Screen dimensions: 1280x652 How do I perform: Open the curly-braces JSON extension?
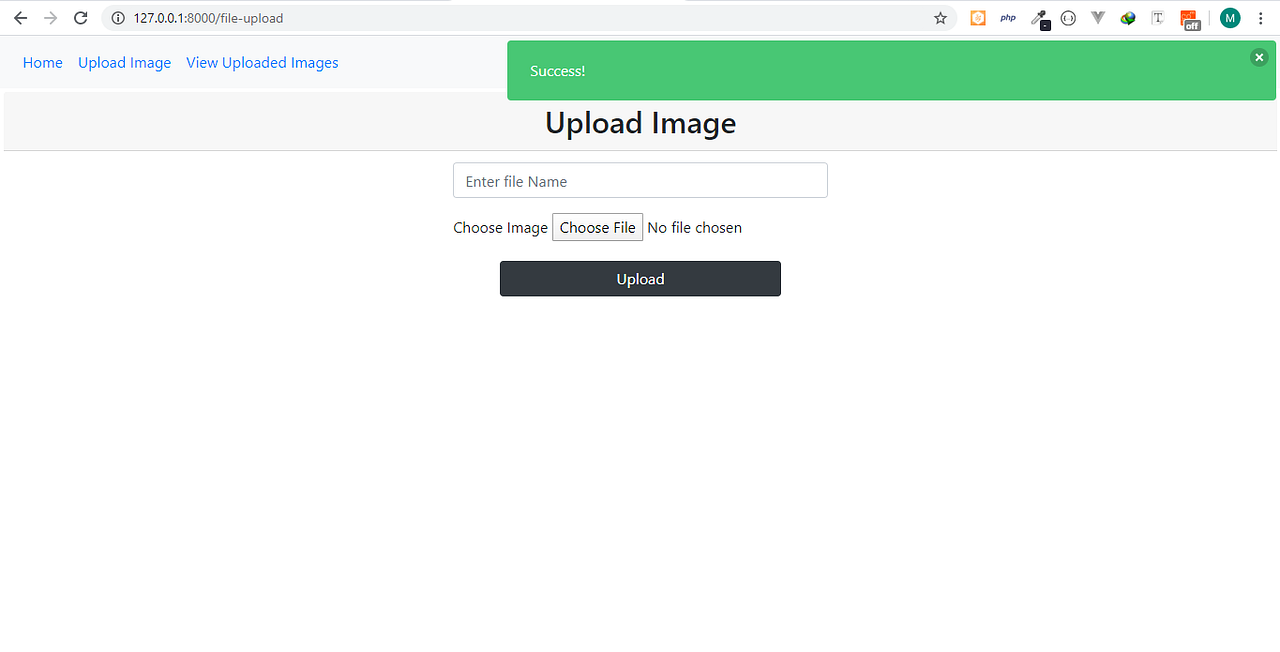coord(1068,18)
